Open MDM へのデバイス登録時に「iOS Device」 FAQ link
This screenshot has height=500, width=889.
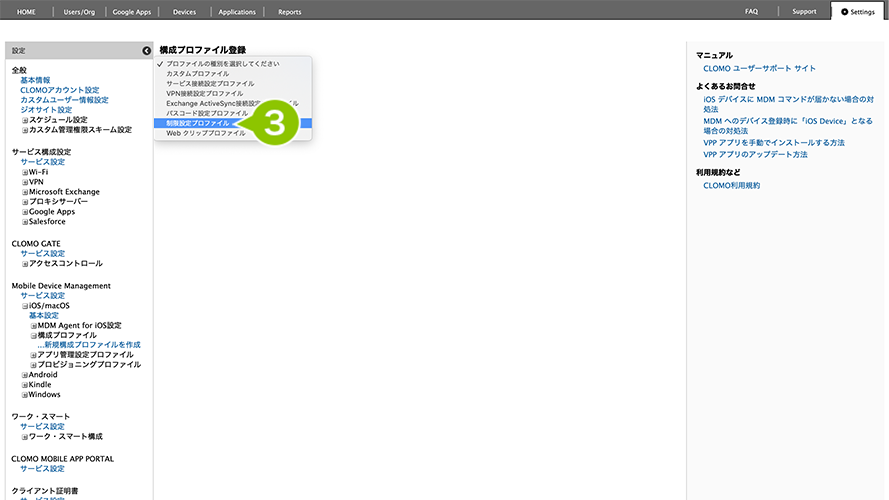coord(788,126)
